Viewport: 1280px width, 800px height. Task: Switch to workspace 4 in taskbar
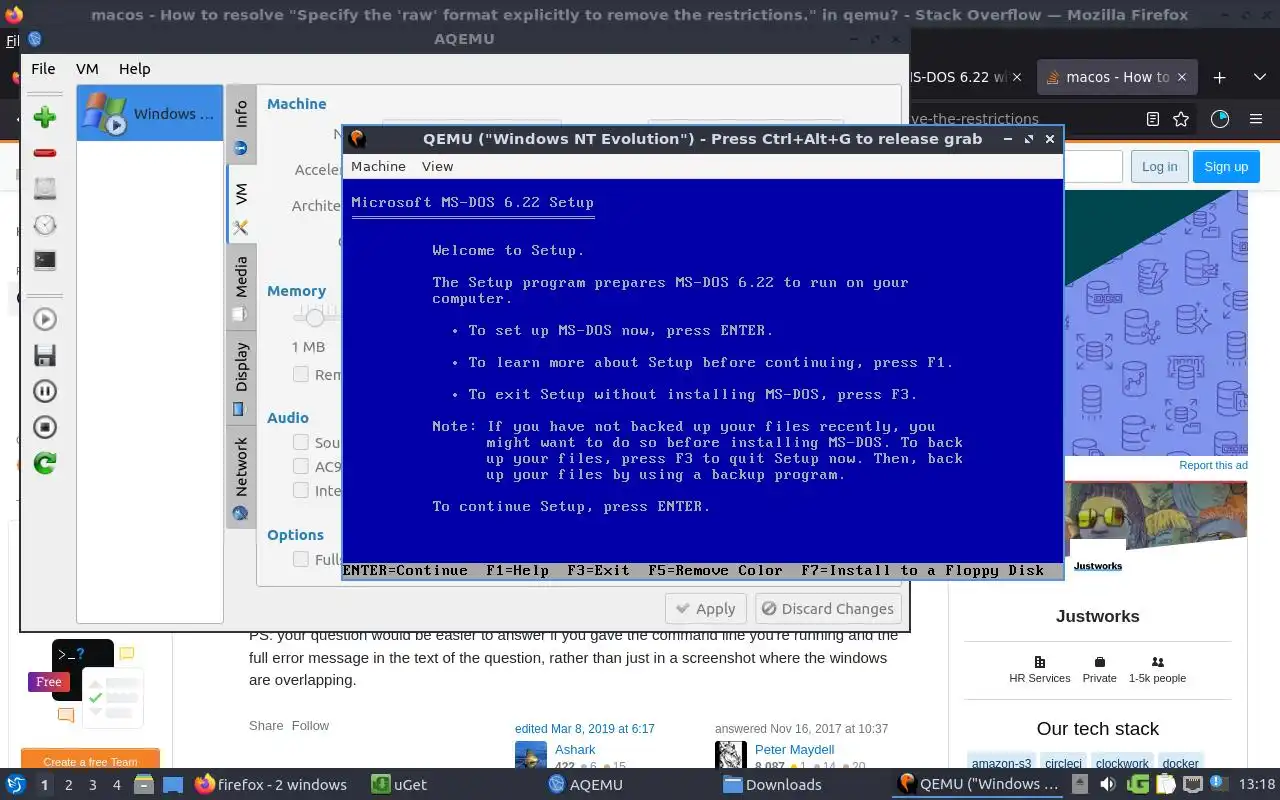[116, 785]
